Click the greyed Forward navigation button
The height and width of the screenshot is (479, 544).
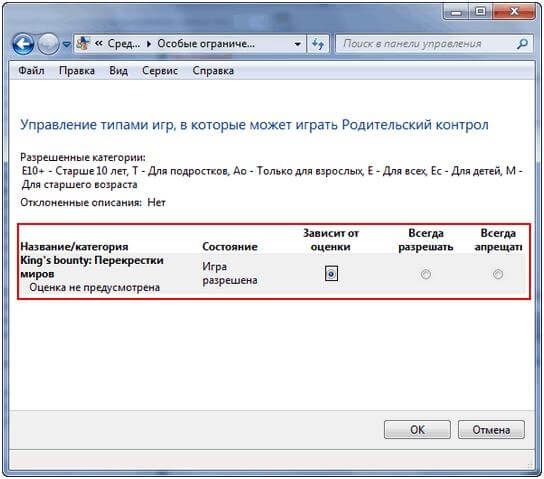48,44
